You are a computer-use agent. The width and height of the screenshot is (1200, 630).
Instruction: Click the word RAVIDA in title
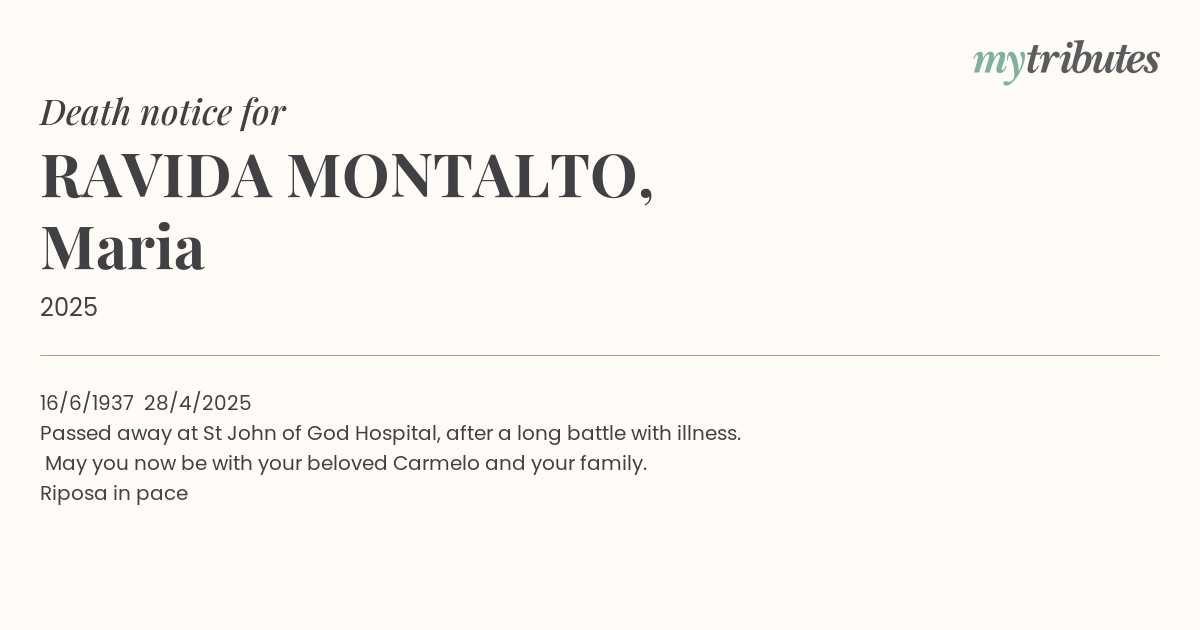point(156,176)
